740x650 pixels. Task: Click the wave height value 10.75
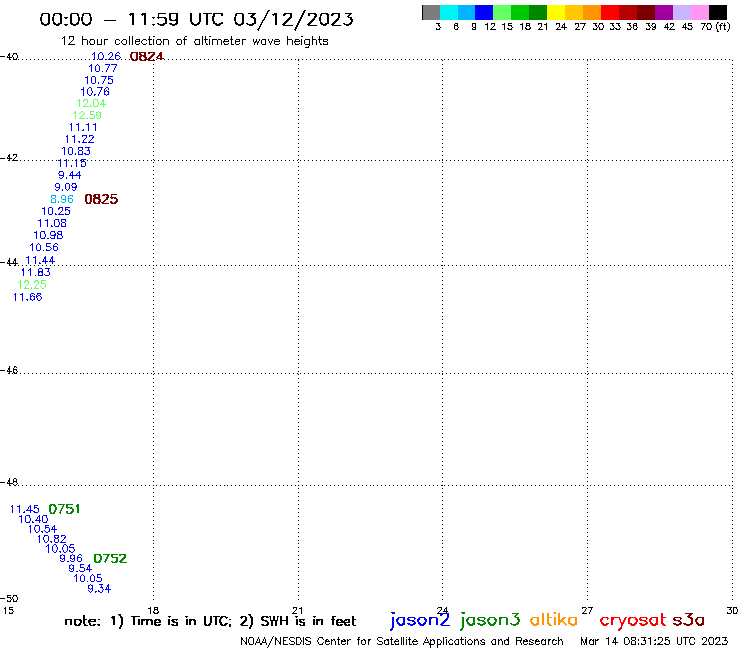tap(99, 80)
